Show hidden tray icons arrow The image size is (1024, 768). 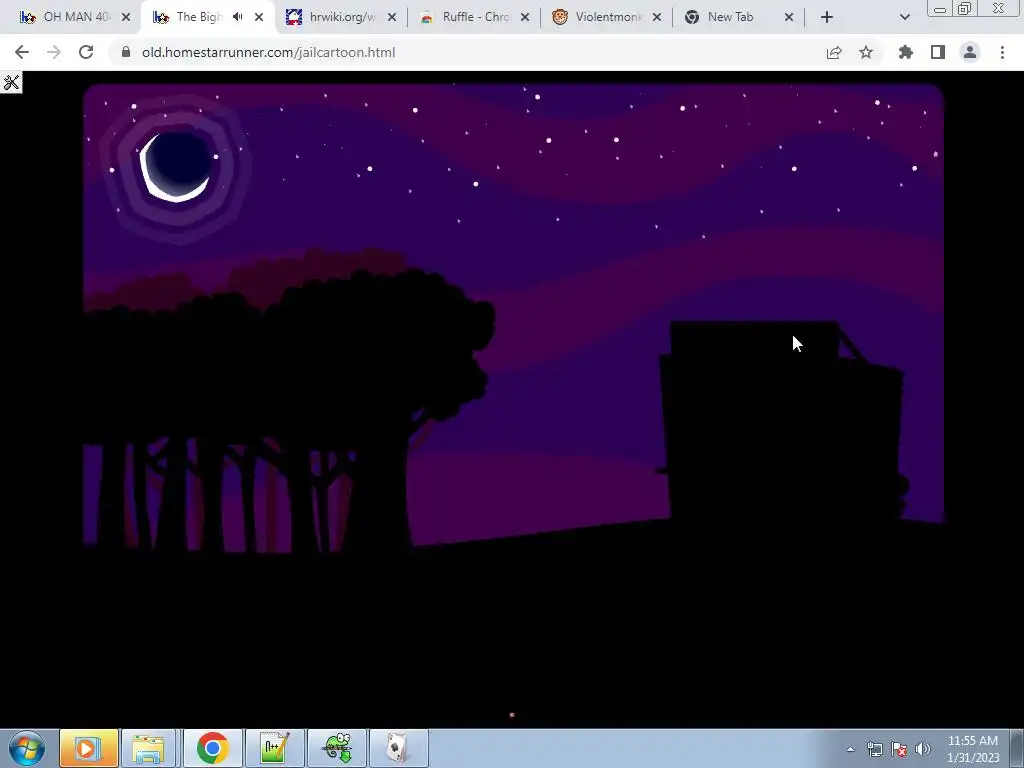point(850,749)
